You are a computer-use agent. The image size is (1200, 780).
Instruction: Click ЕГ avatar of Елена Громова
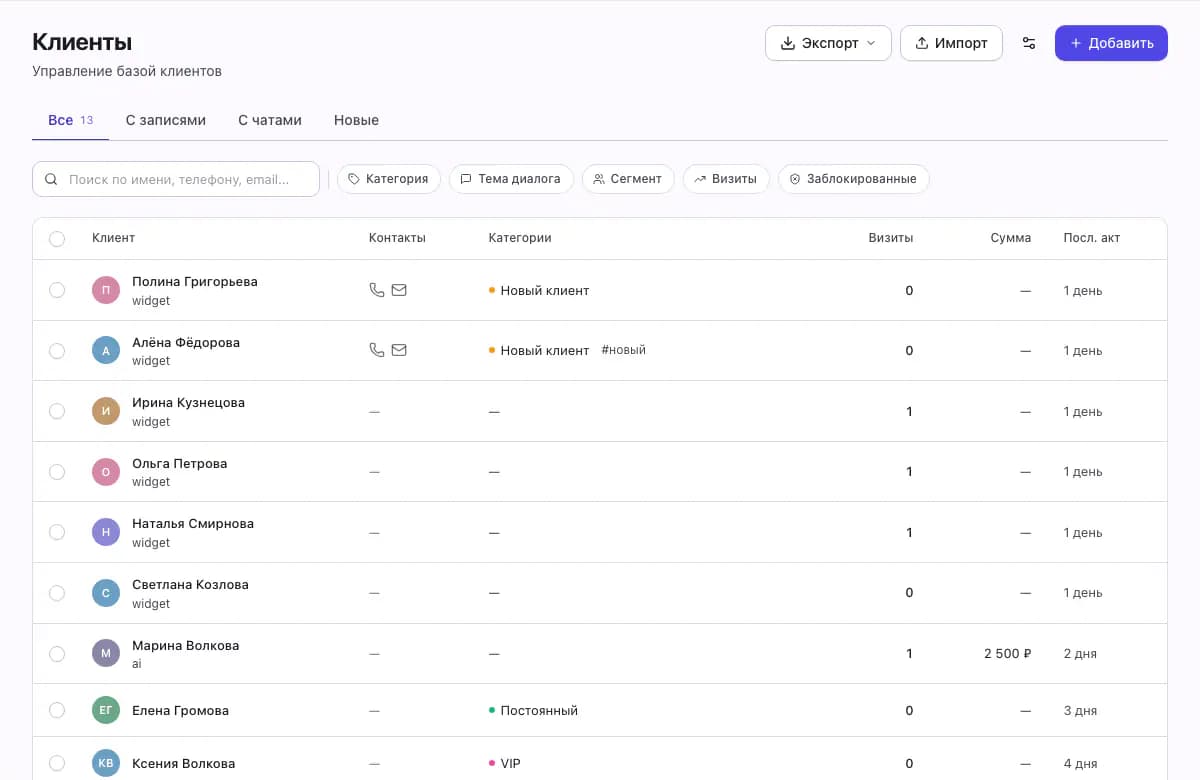click(106, 710)
